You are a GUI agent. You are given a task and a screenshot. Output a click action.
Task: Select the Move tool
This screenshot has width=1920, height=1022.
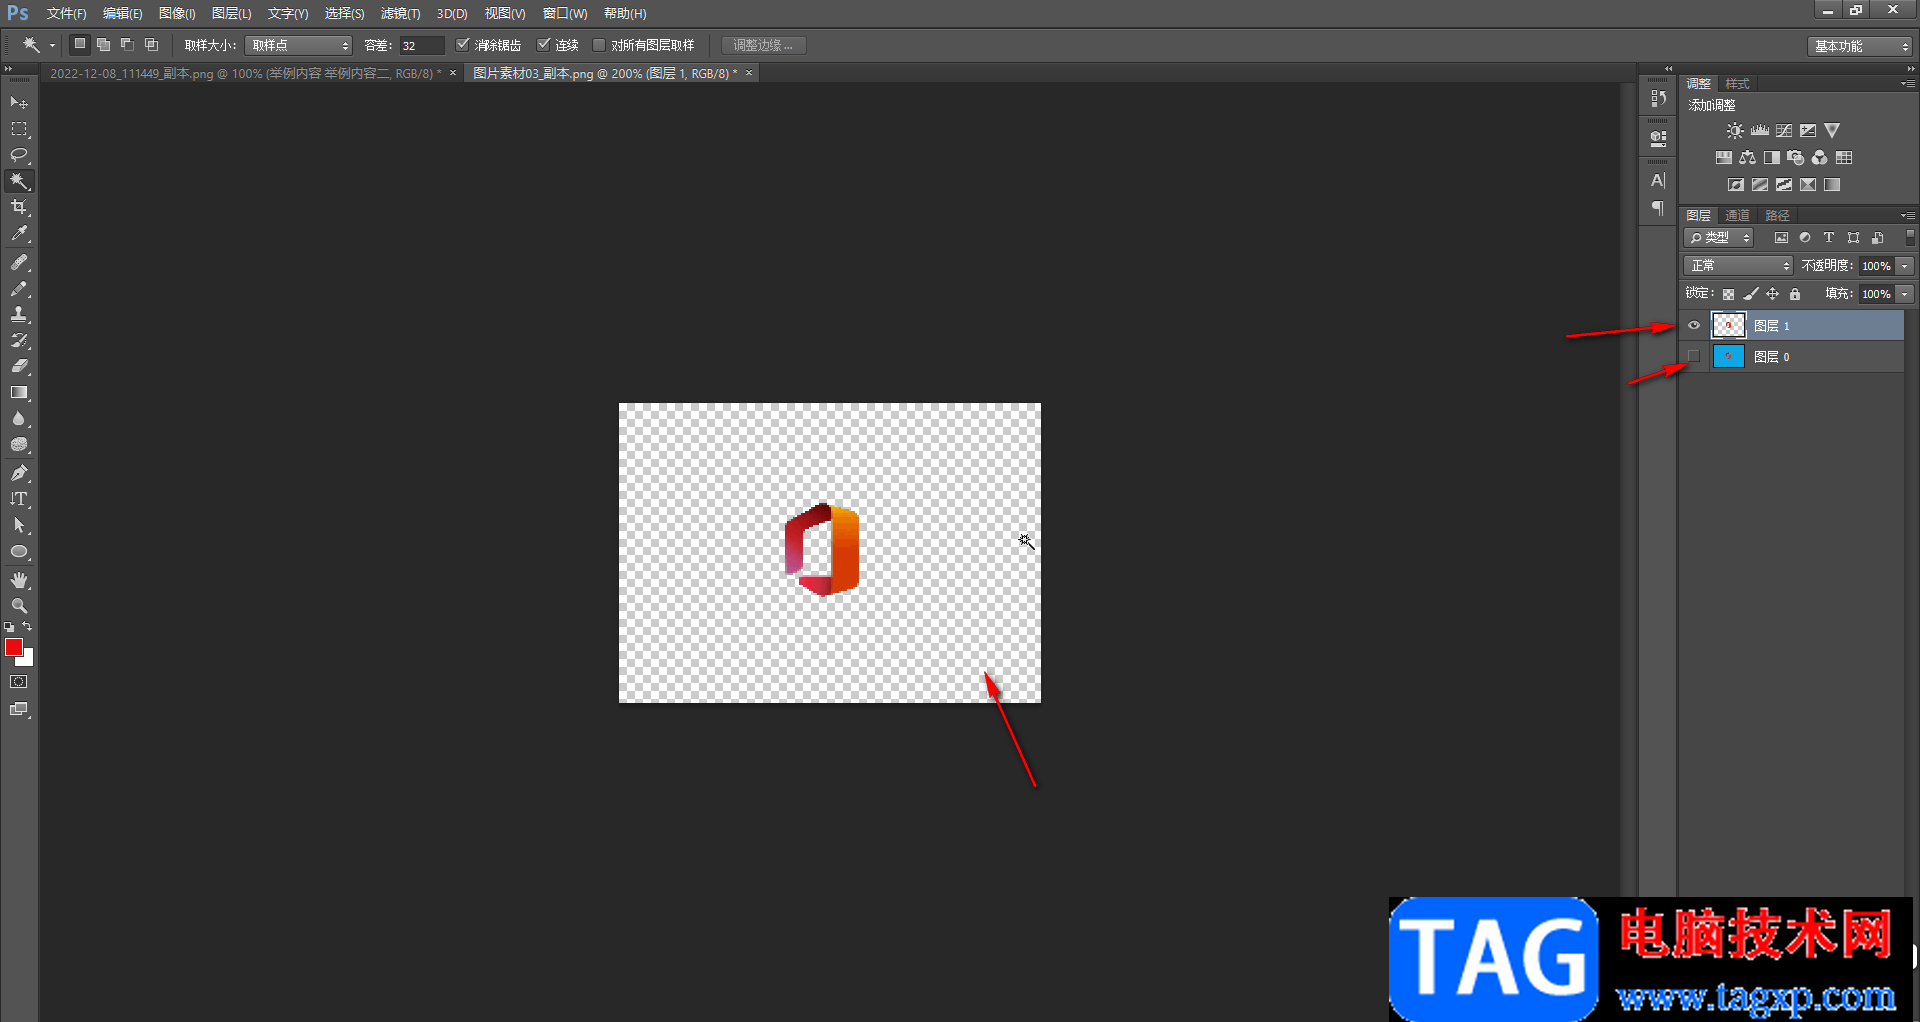coord(19,103)
